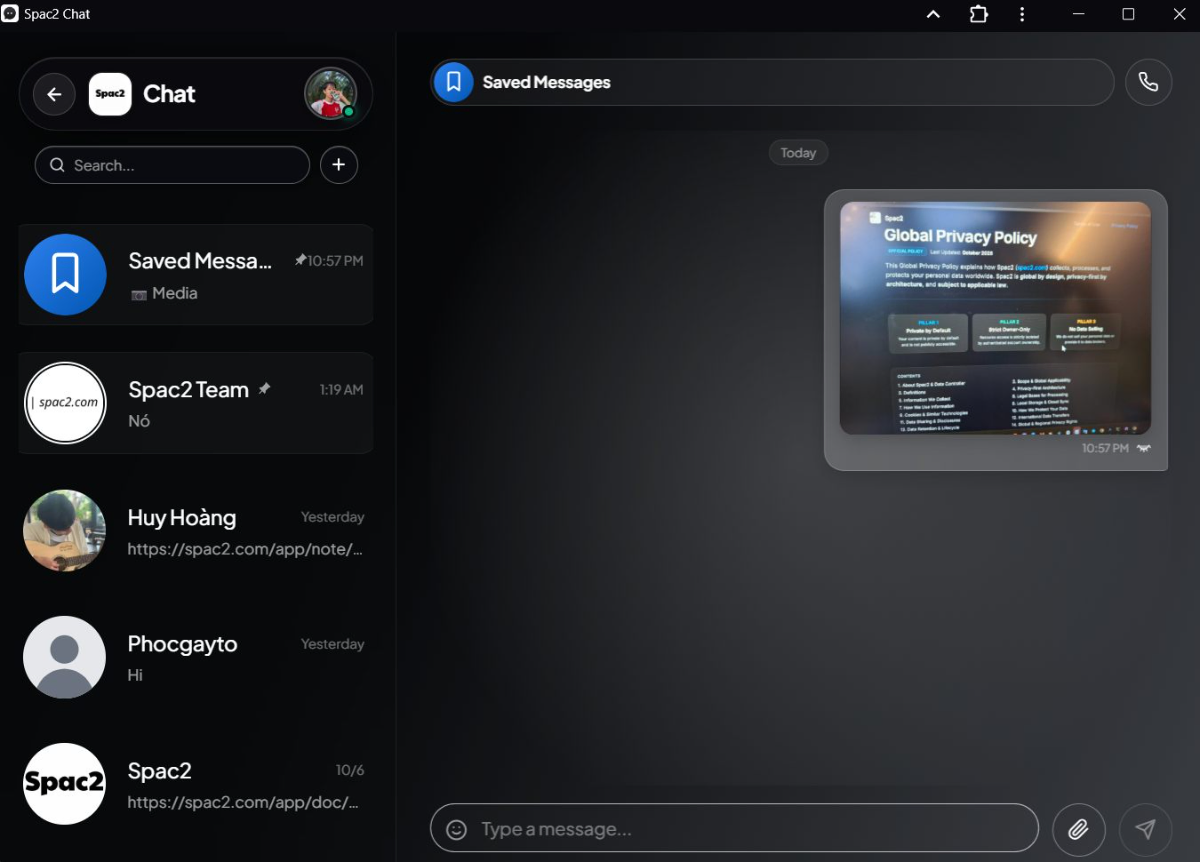This screenshot has height=862, width=1200.
Task: Maximize the Spac2 Chat window
Action: [x=1128, y=14]
